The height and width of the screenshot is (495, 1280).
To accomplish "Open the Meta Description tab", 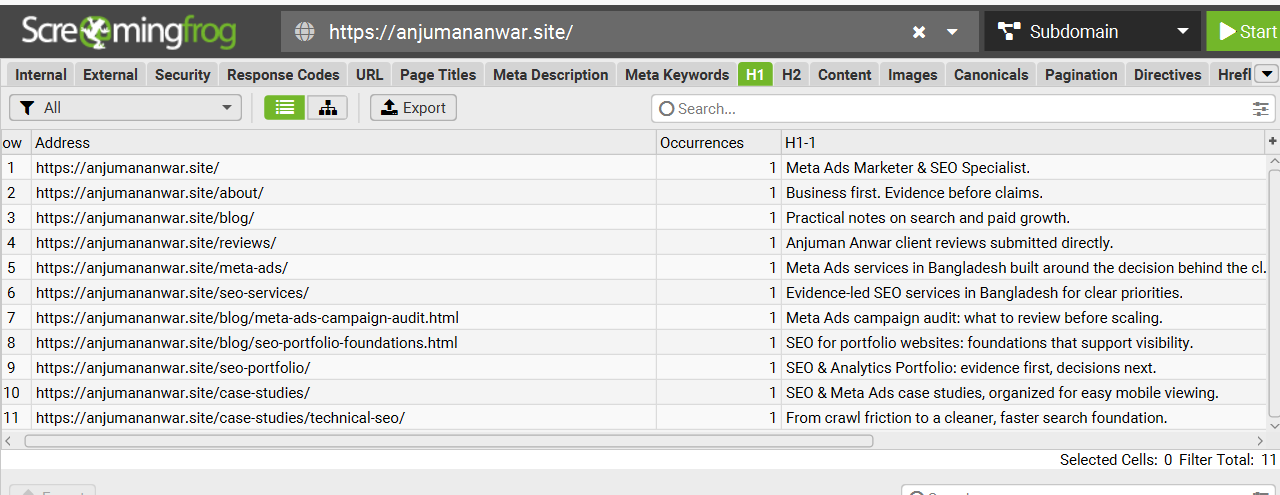I will coord(550,74).
